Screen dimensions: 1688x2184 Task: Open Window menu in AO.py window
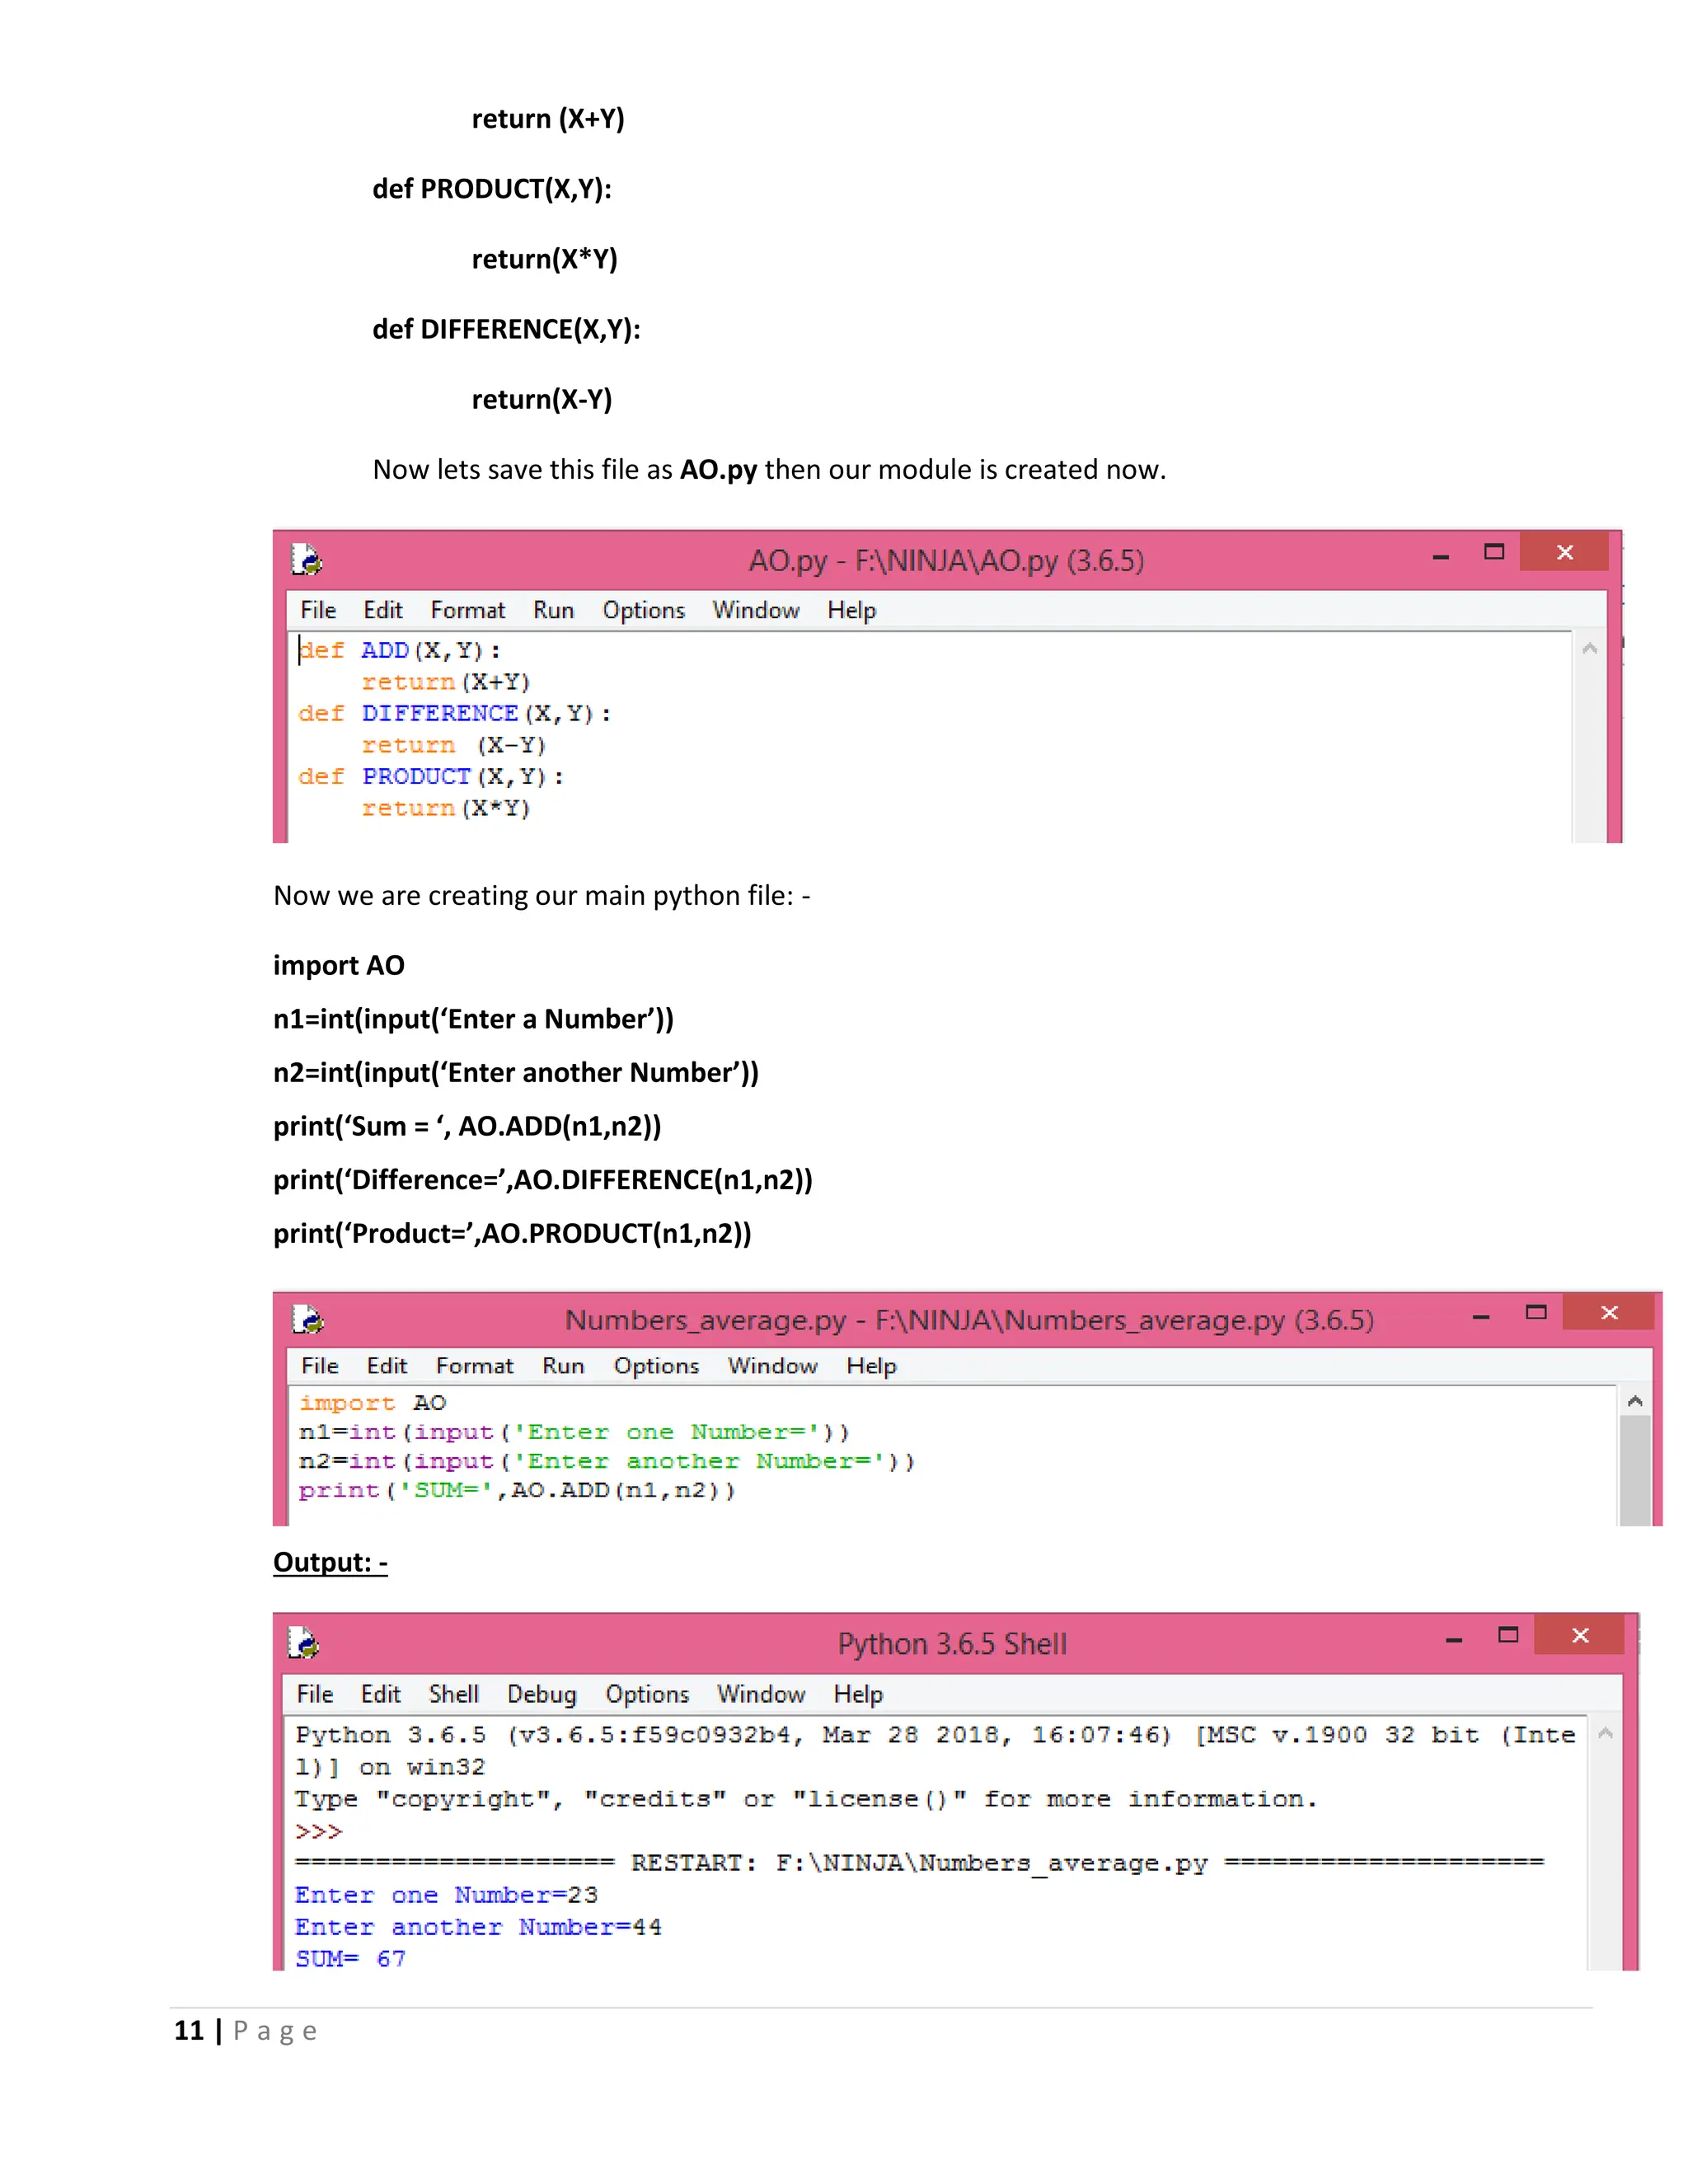click(x=755, y=610)
